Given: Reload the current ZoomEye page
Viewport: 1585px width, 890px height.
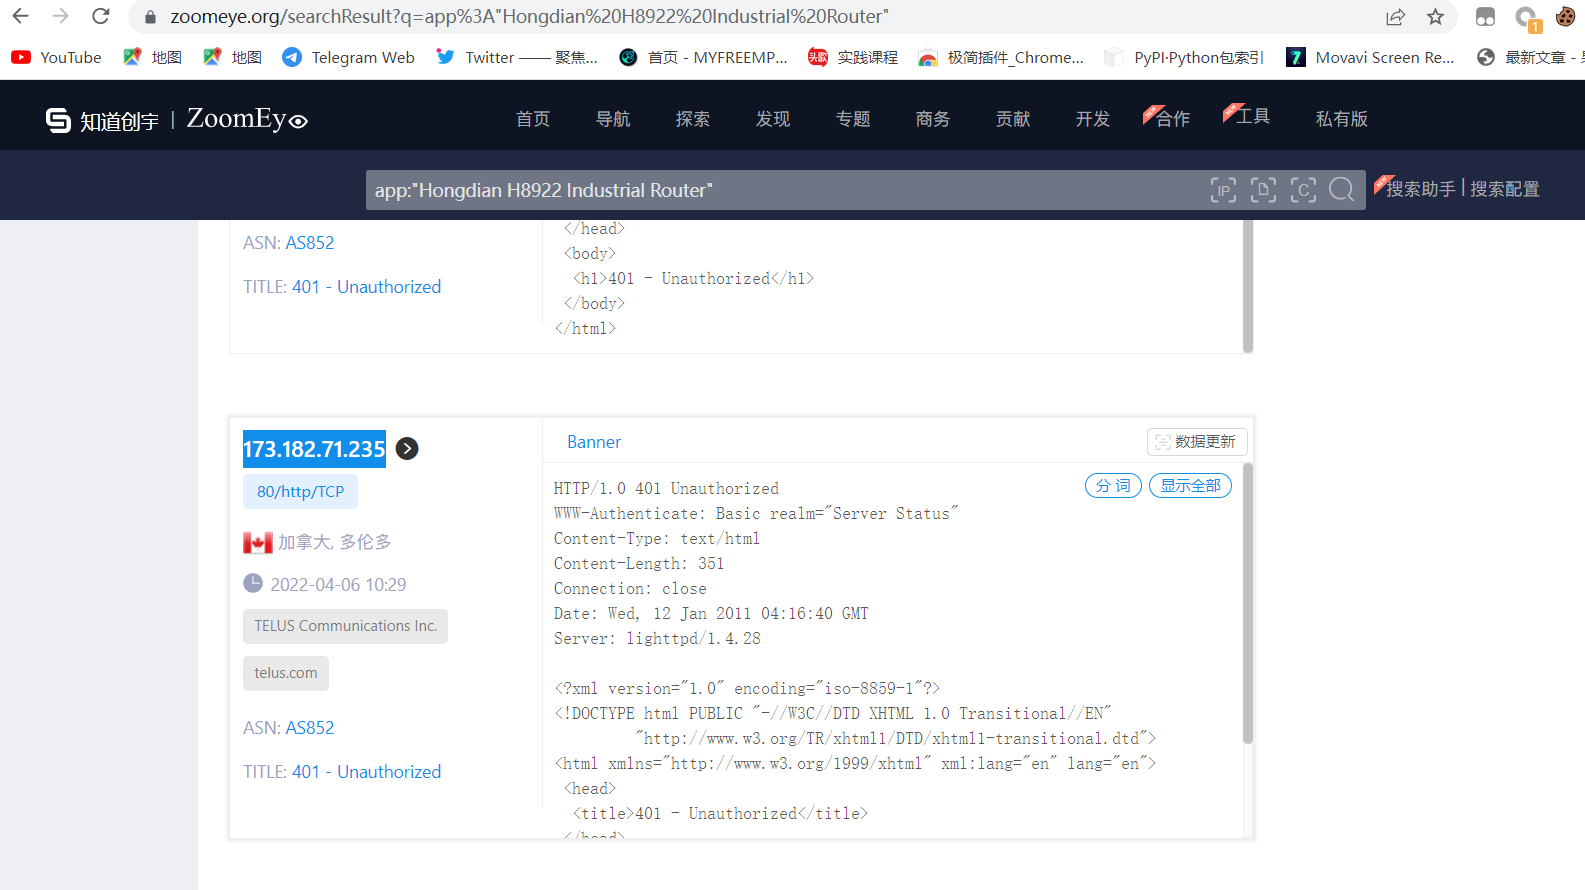Looking at the screenshot, I should point(100,16).
